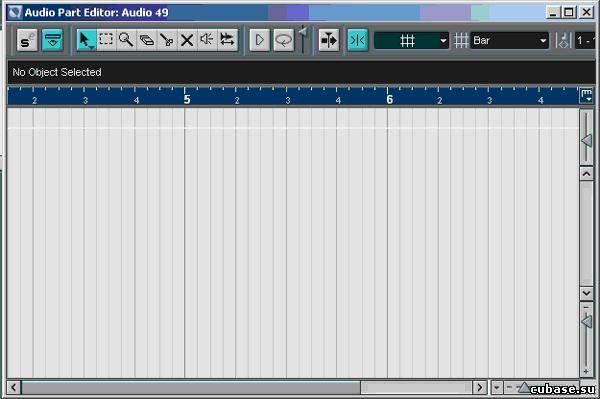Click vertical zoom minus sign
Screen dimensions: 600x399
point(586,307)
